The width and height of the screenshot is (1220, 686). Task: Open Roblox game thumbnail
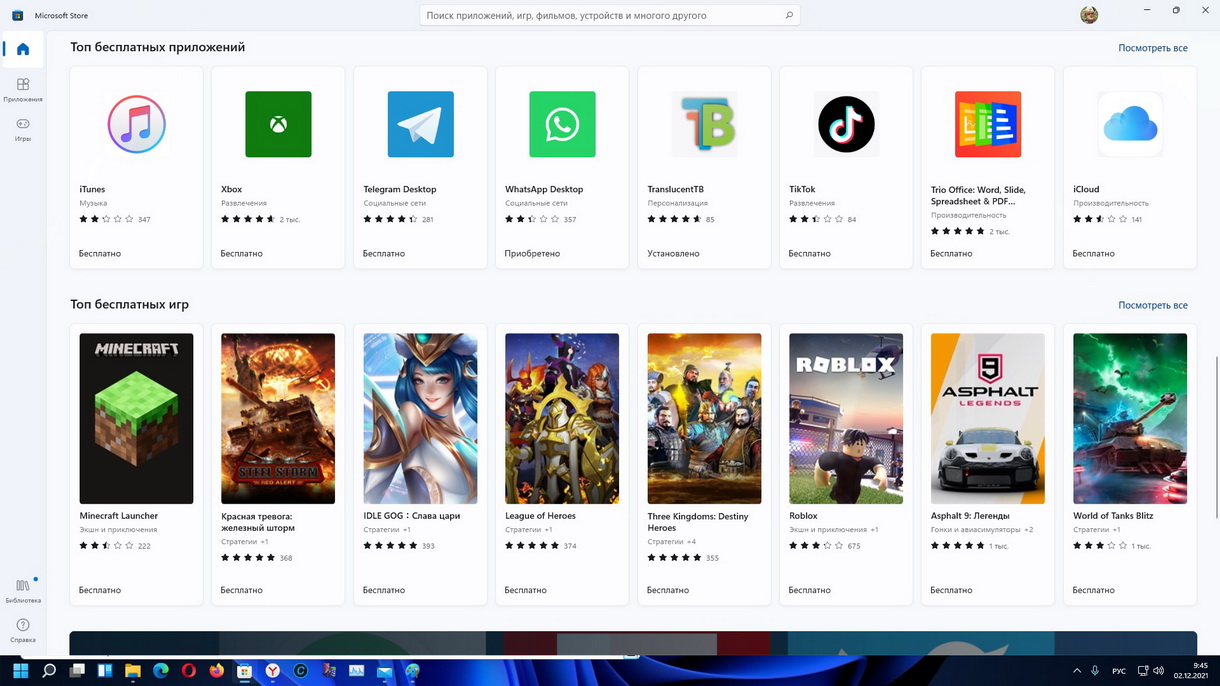click(x=846, y=419)
